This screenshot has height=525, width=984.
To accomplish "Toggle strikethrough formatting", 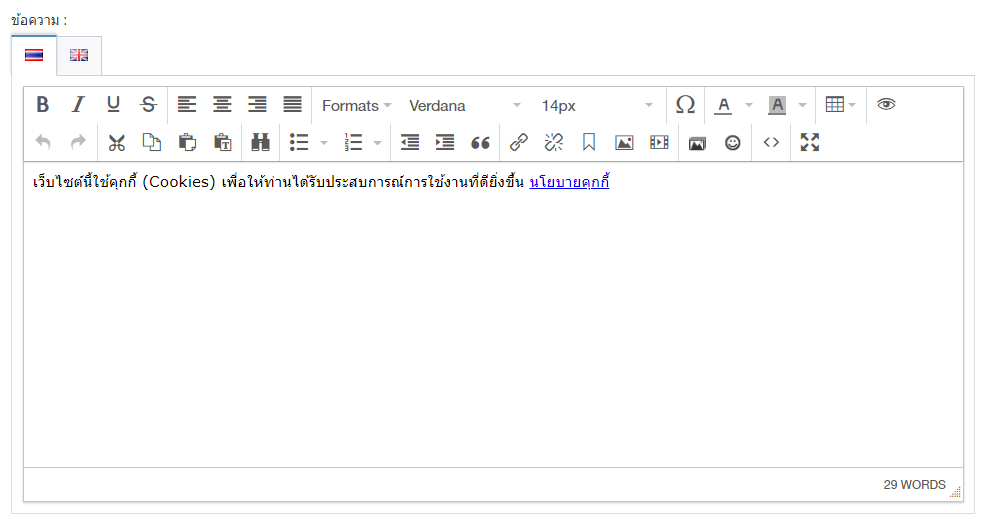I will (x=148, y=105).
